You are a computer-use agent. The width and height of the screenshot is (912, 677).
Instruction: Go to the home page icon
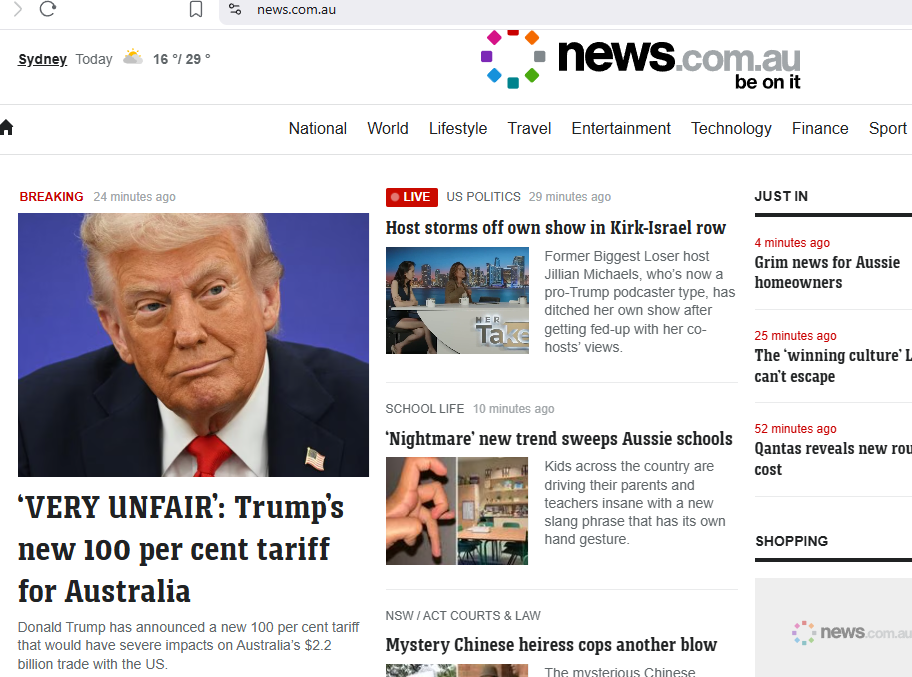tap(6, 127)
